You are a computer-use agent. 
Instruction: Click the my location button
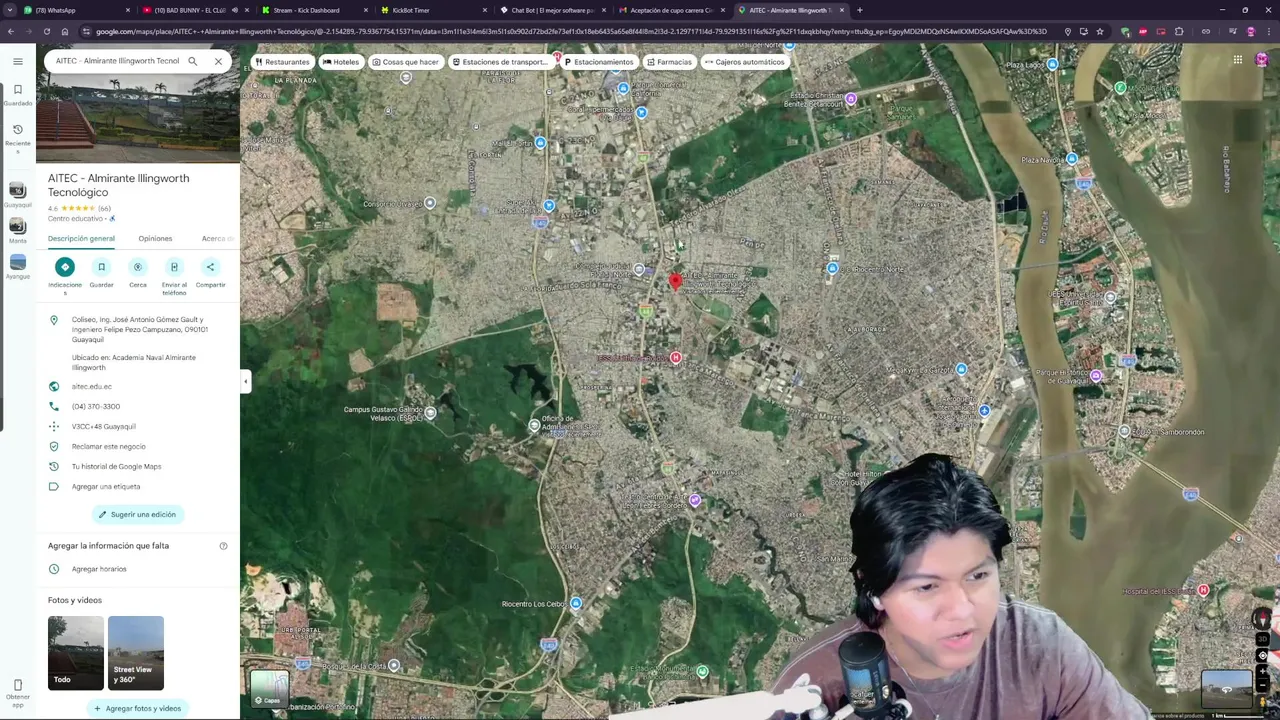coord(1262,655)
